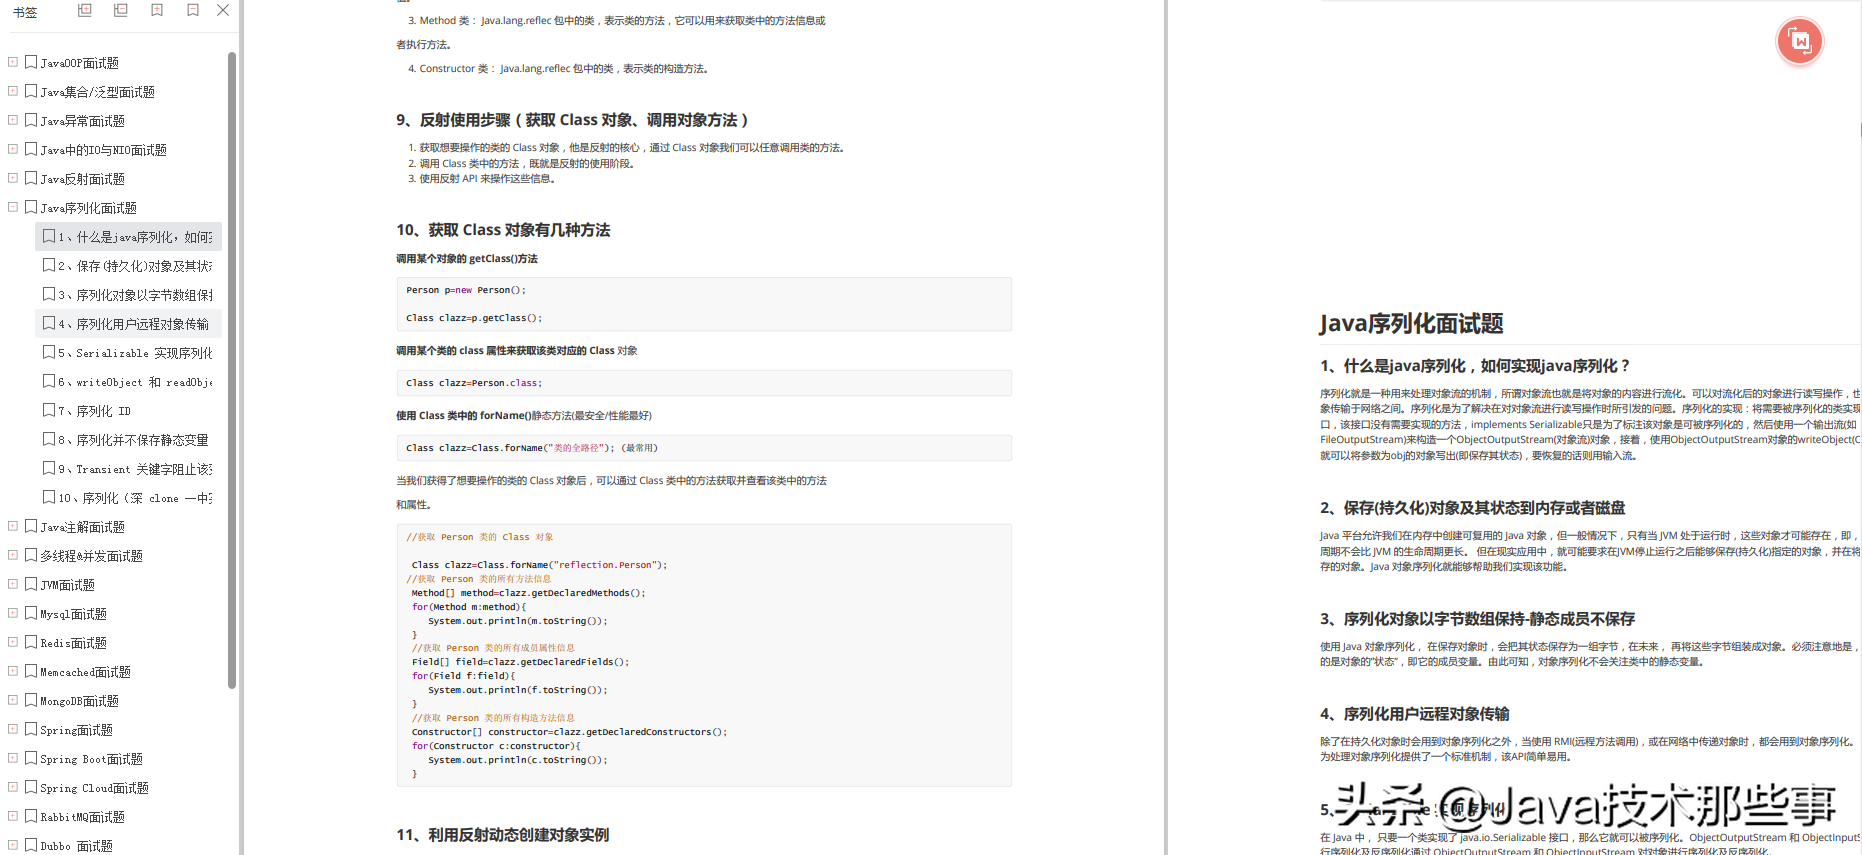Click bookmark icon beside 2、保存(持久化)对象
This screenshot has width=1862, height=855.
click(x=49, y=265)
